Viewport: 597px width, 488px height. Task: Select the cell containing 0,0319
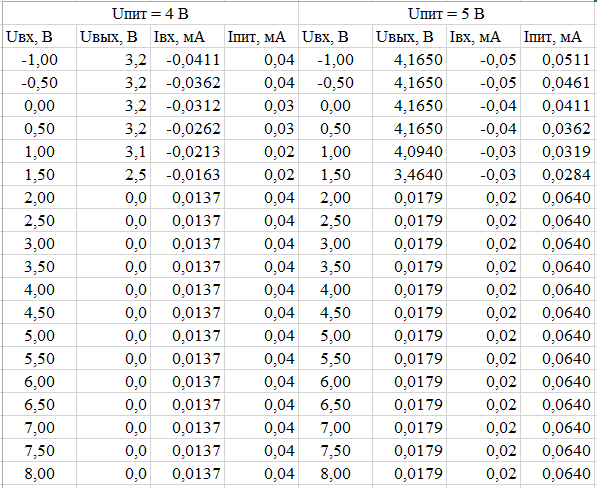[559, 152]
